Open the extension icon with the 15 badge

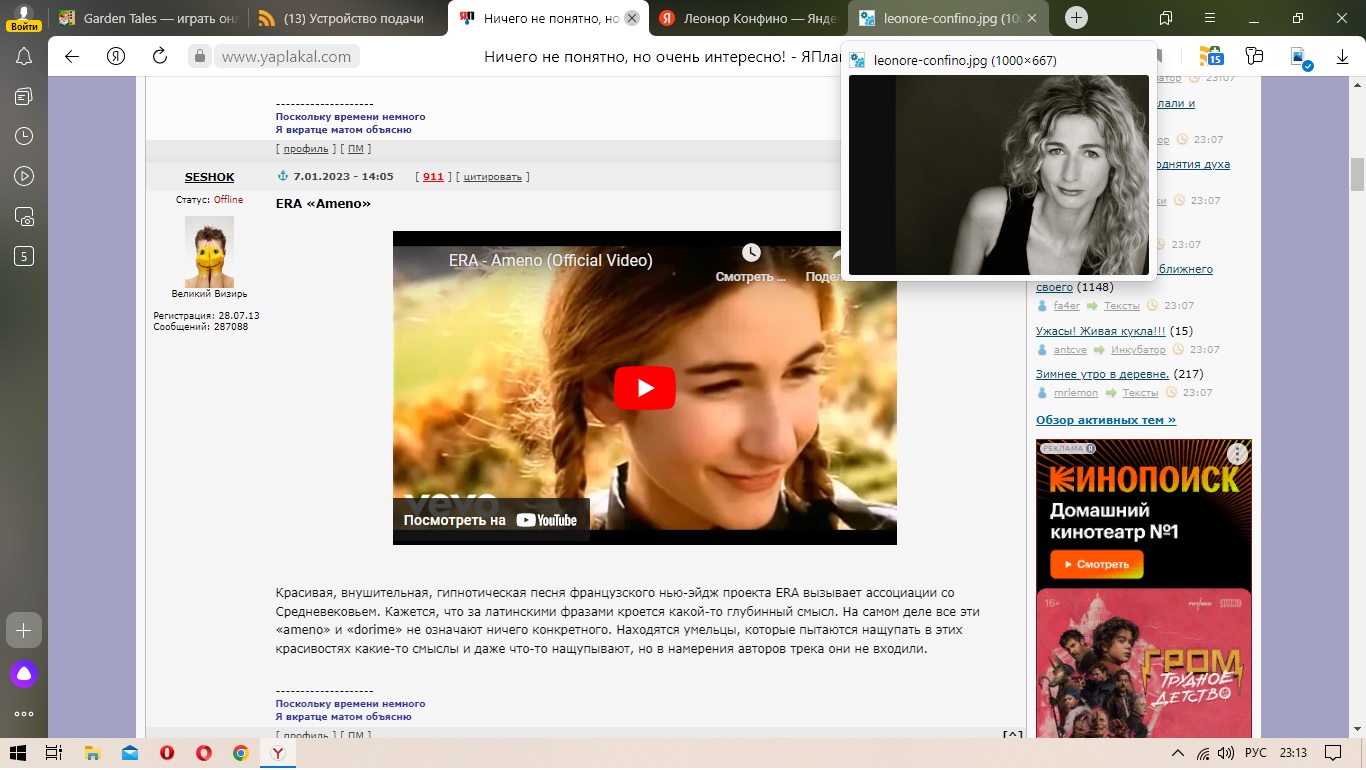tap(1211, 56)
